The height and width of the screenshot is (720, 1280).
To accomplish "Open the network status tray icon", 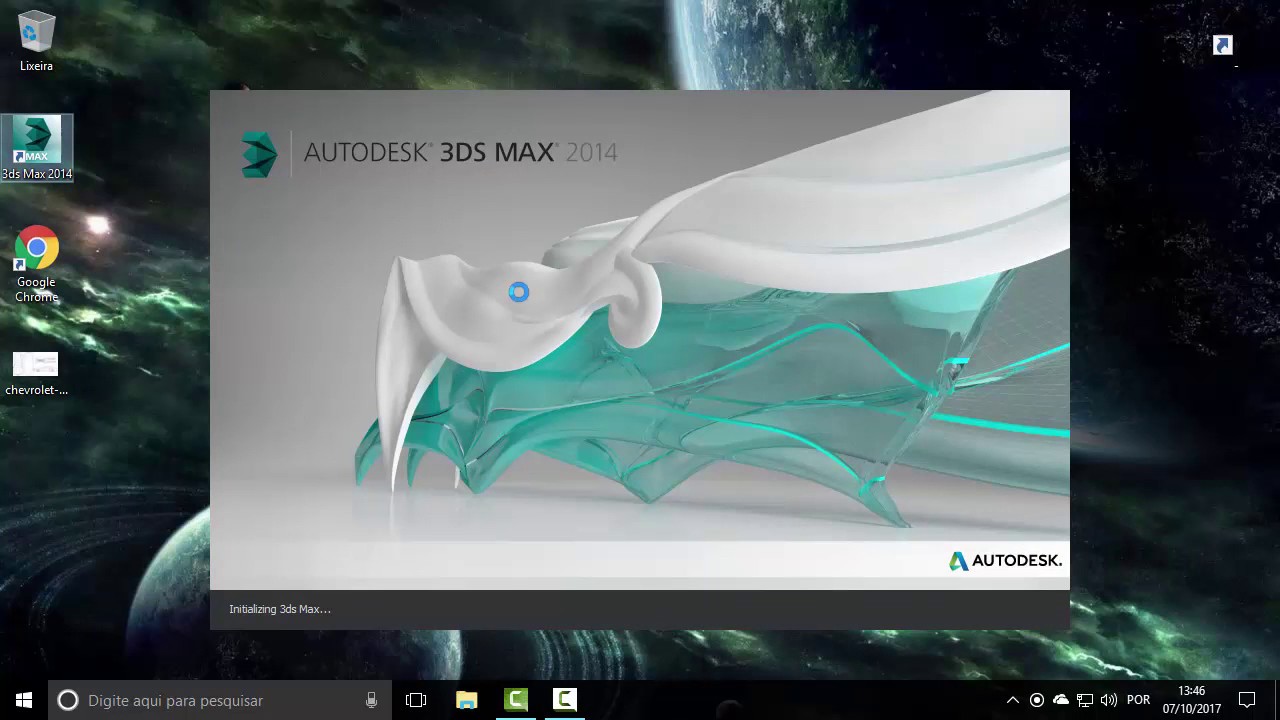I will (1085, 700).
